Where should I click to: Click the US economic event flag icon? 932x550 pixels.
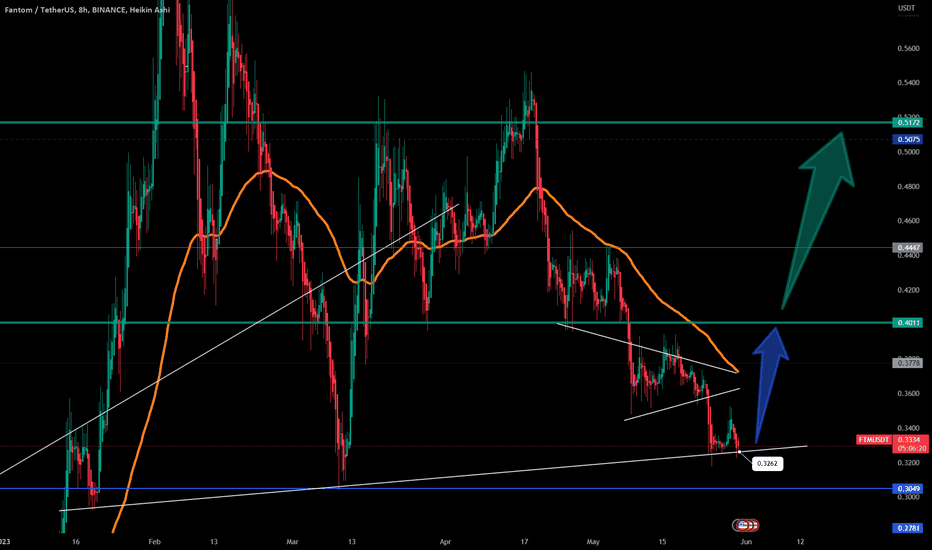pyautogui.click(x=745, y=525)
